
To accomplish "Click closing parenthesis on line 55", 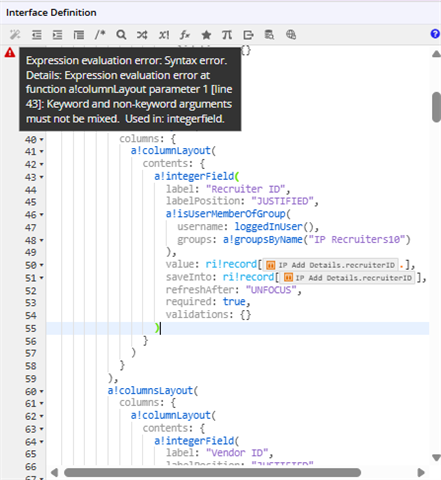I will (157, 328).
